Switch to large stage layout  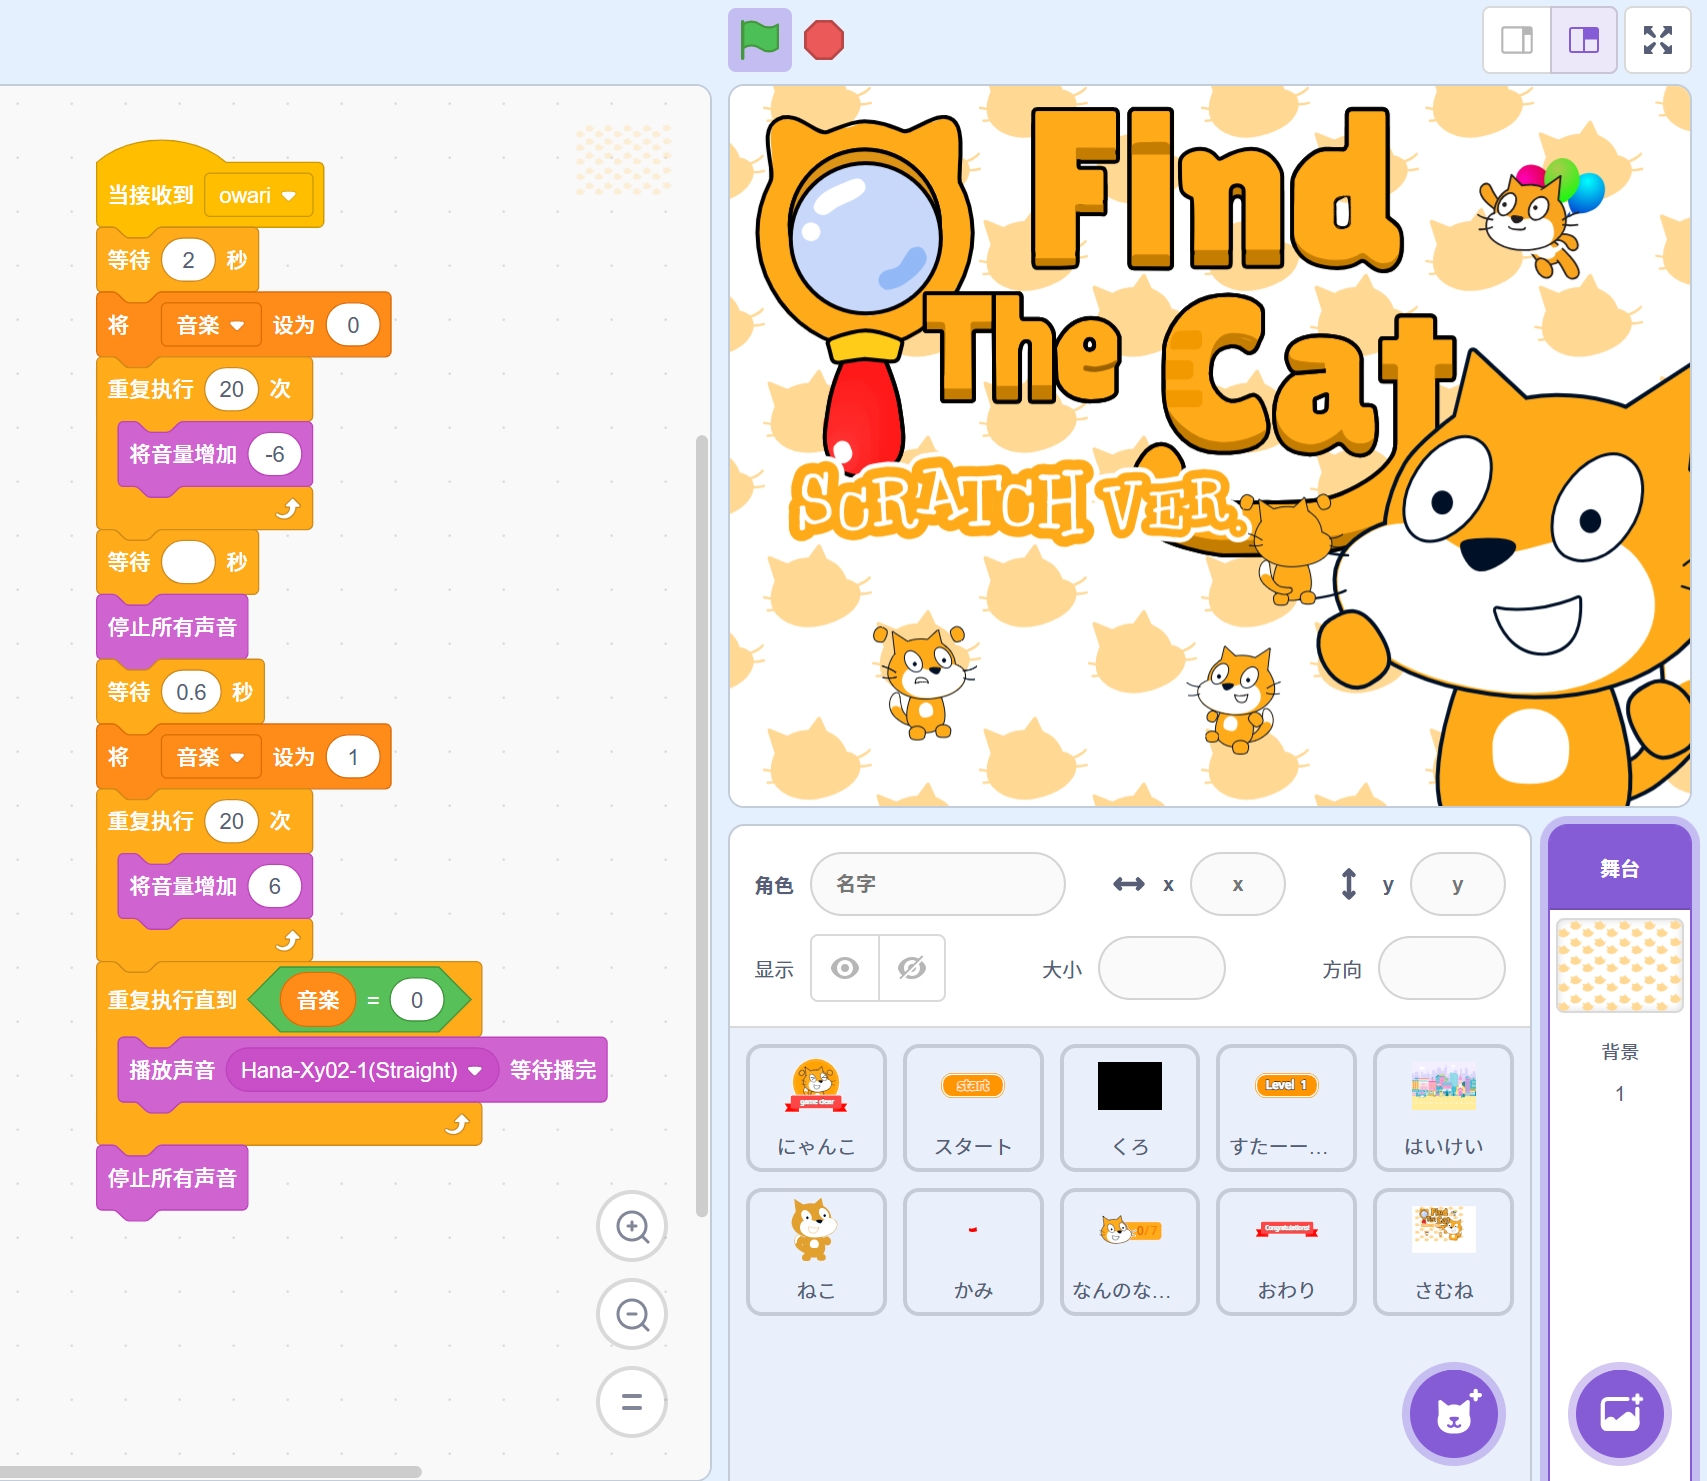(1583, 40)
